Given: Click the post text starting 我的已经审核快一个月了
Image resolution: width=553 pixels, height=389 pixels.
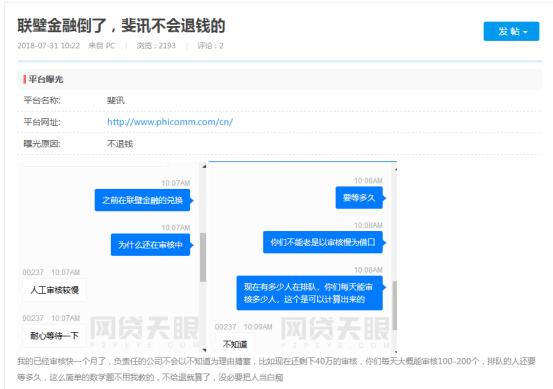Looking at the screenshot, I should pos(276,369).
